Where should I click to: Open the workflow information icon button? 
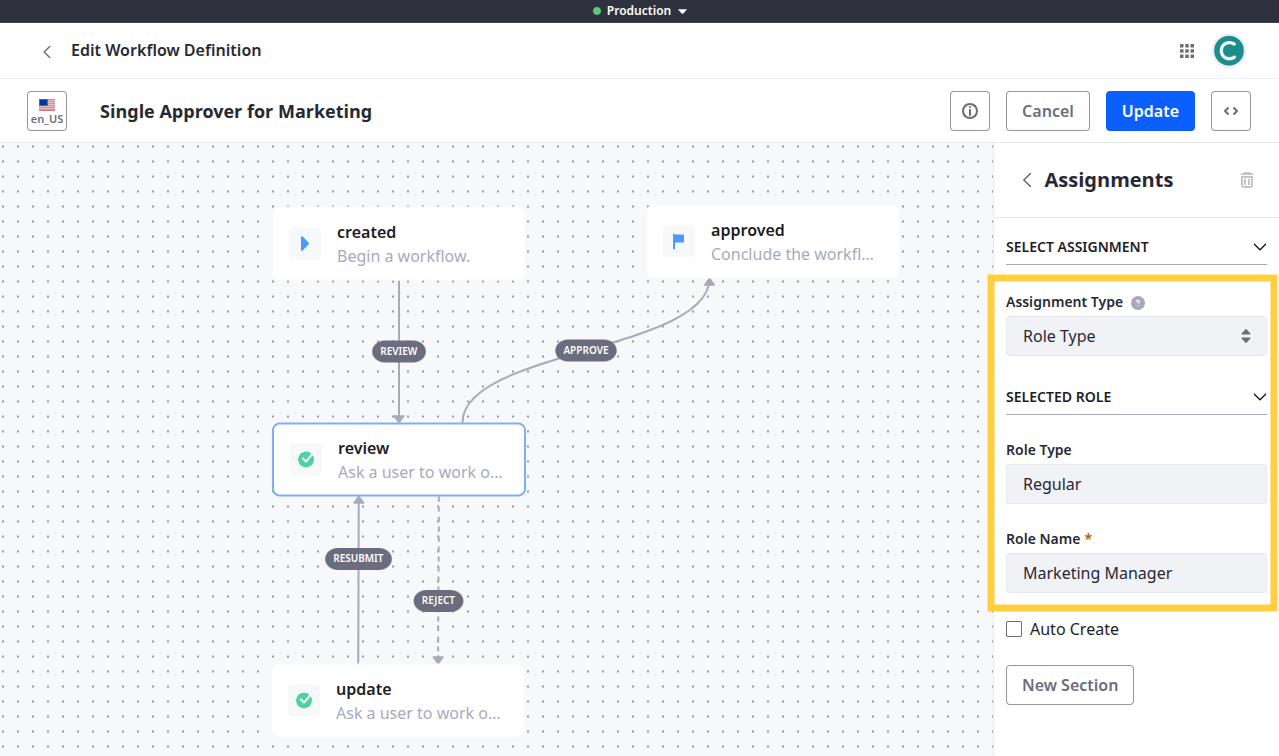coord(969,111)
